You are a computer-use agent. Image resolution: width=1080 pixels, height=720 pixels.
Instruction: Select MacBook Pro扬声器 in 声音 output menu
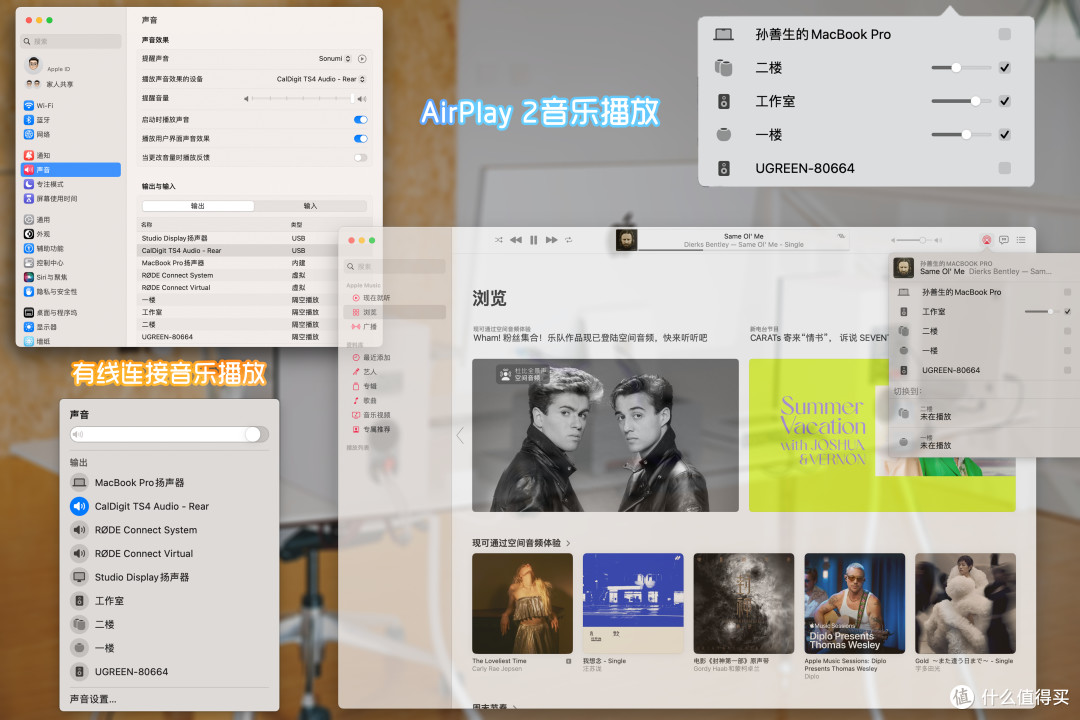click(x=169, y=483)
